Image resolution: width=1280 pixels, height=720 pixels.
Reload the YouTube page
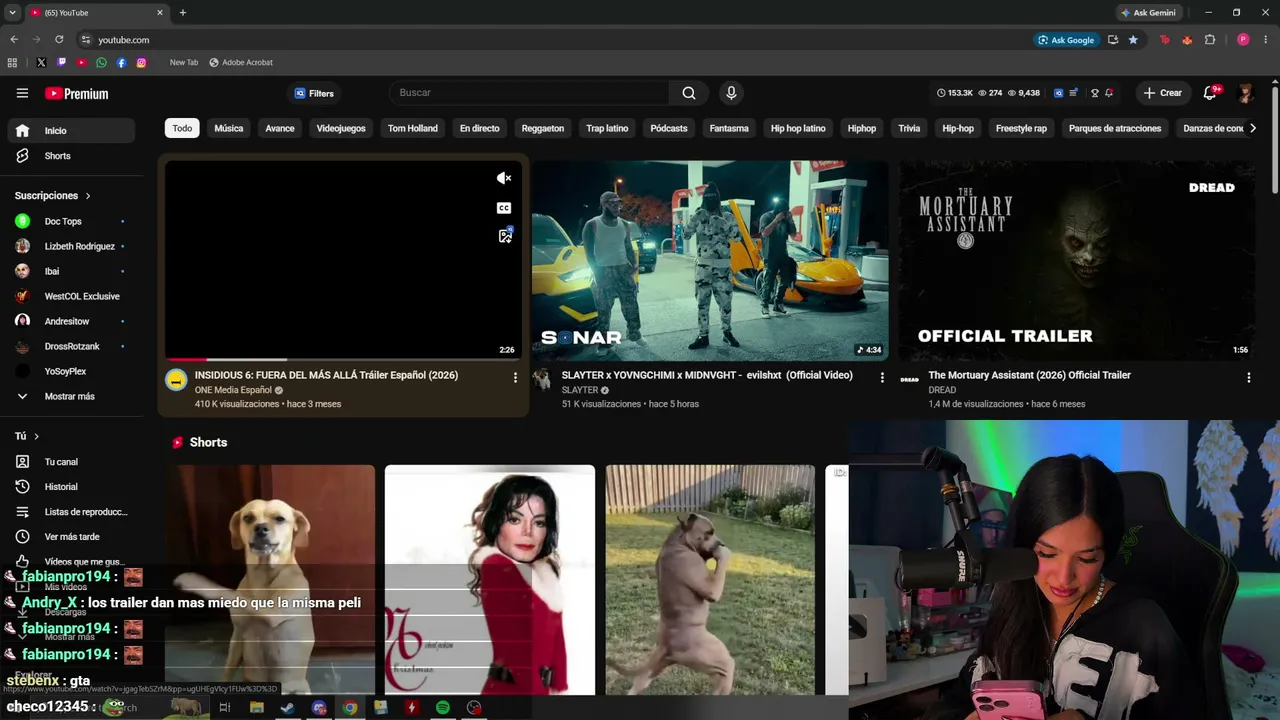click(59, 40)
